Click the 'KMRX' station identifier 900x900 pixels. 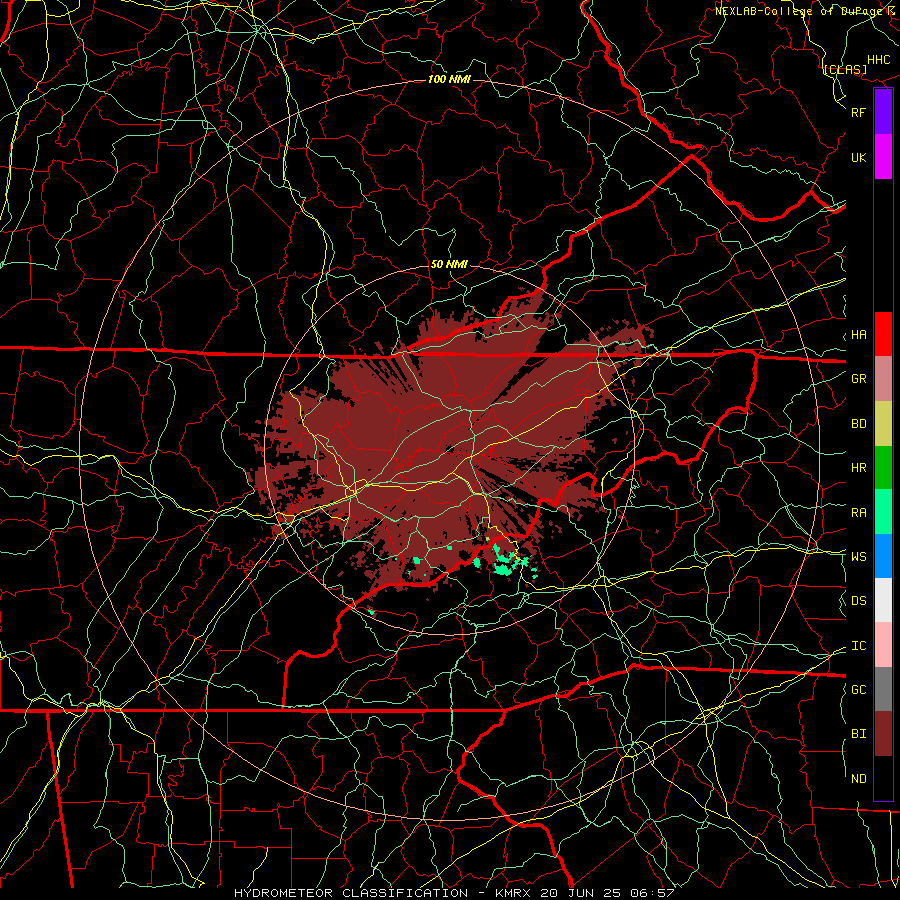point(513,893)
